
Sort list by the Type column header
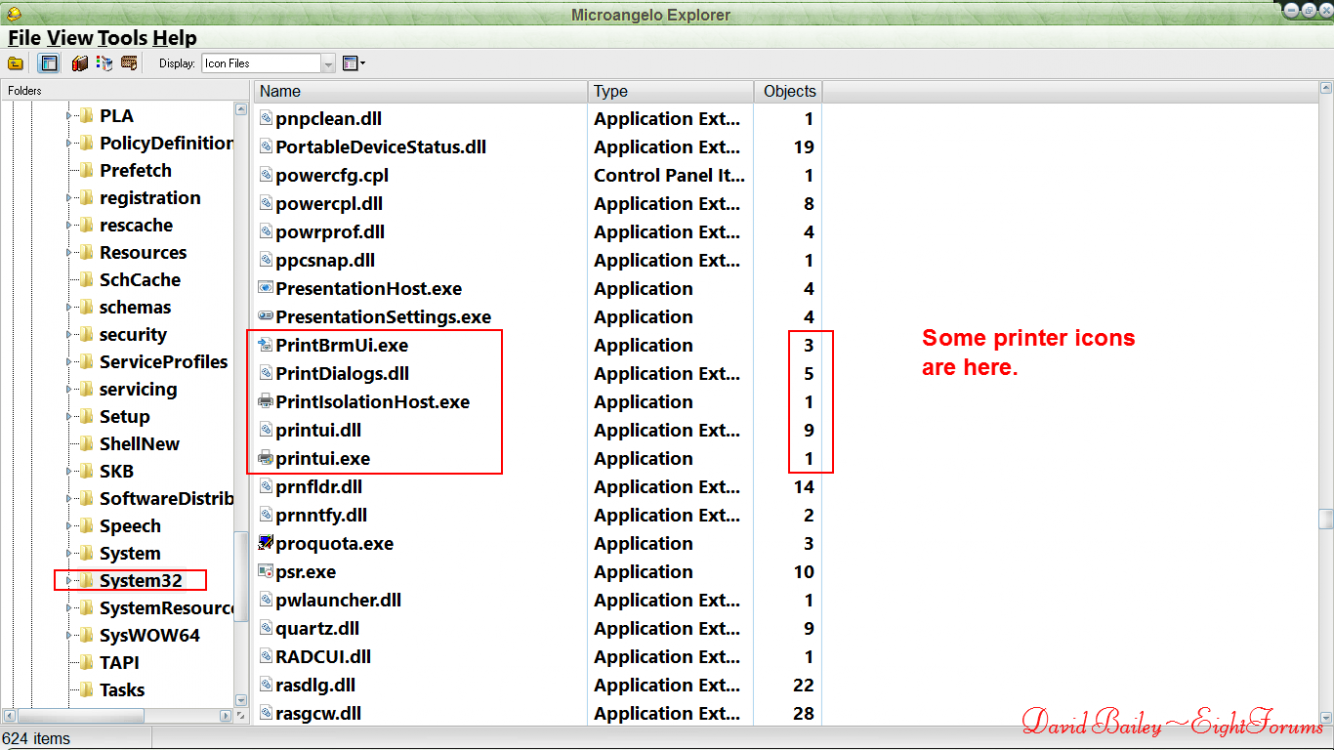pyautogui.click(x=671, y=91)
